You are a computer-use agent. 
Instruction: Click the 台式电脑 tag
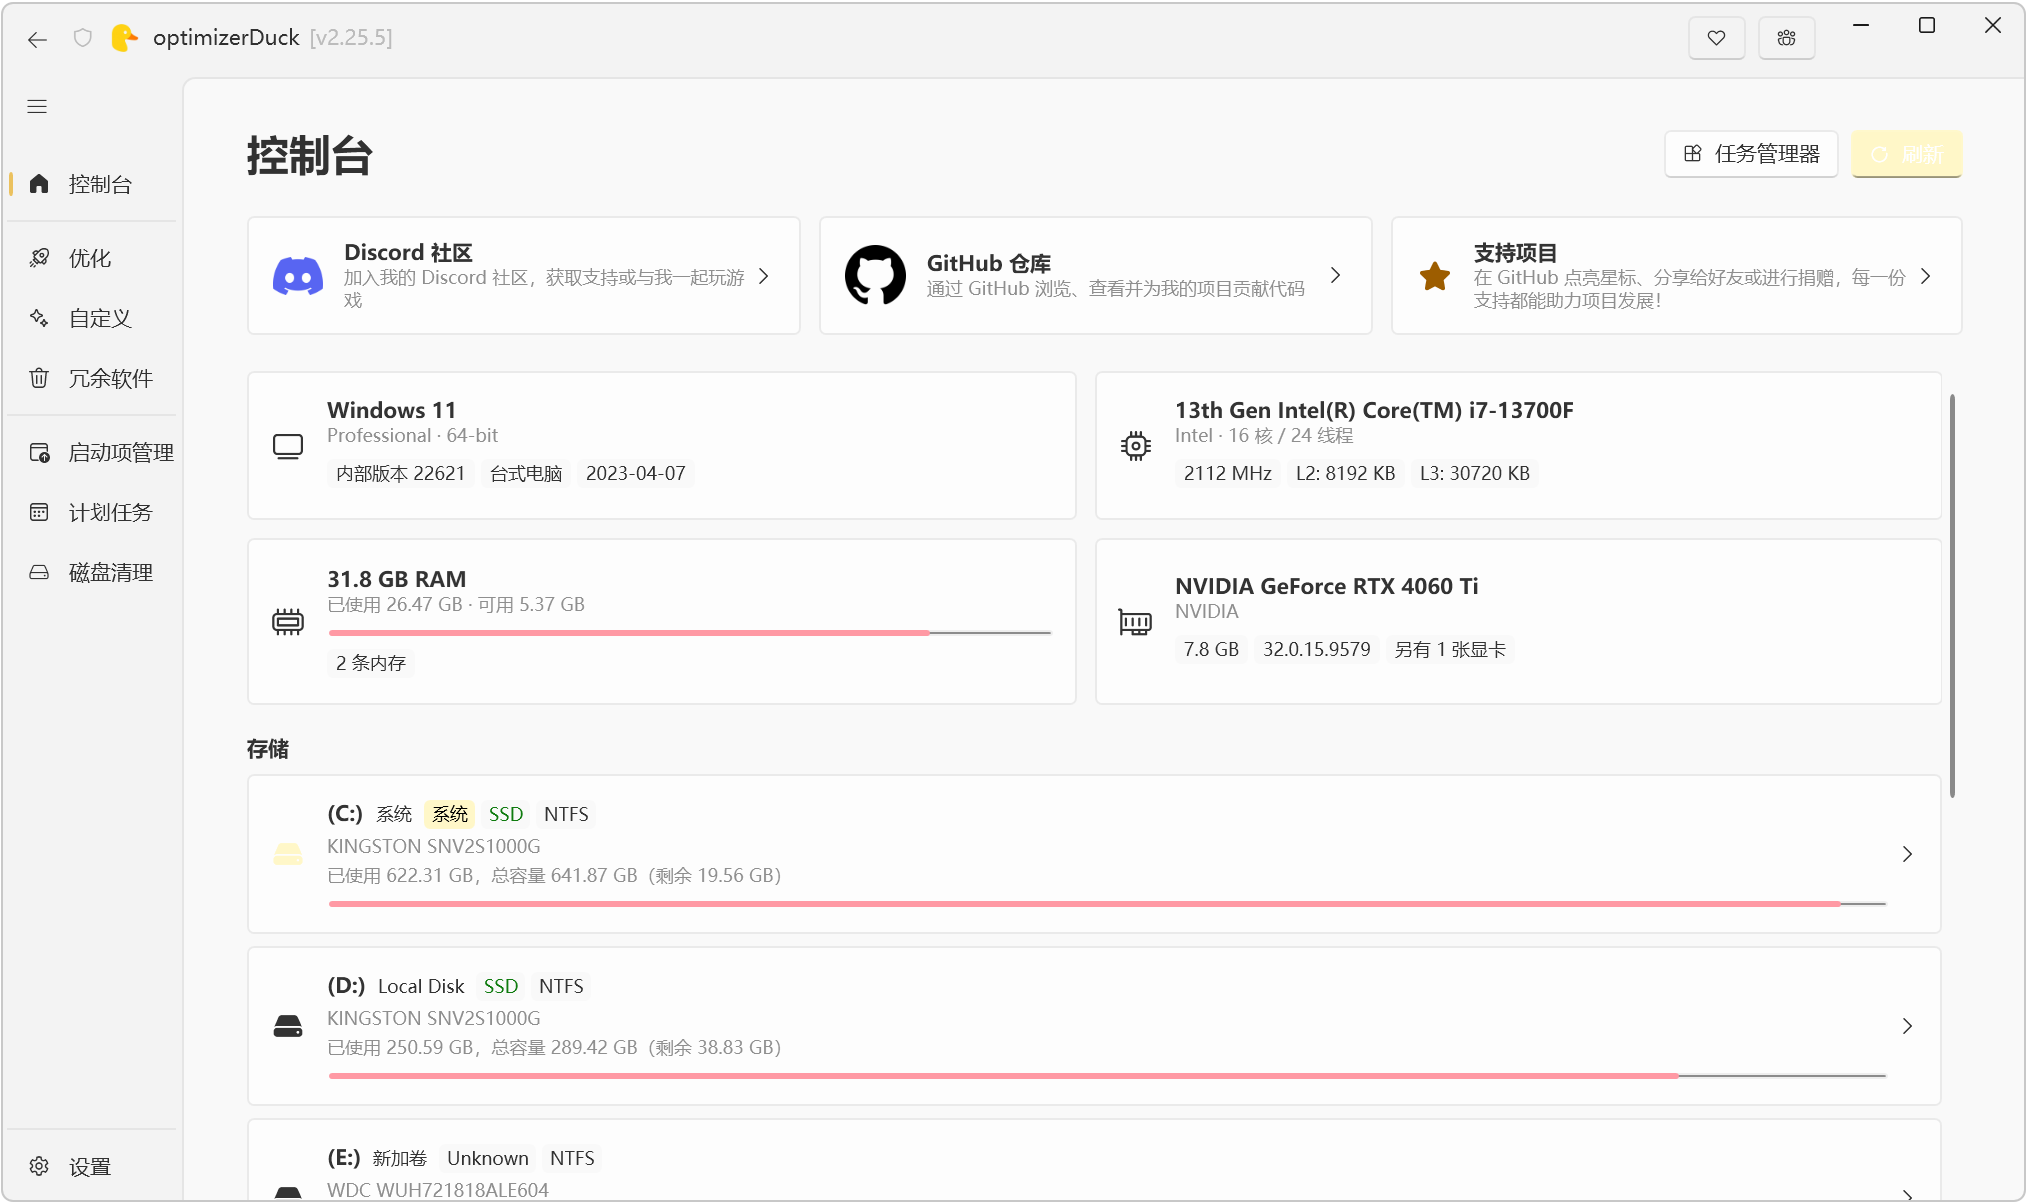526,473
